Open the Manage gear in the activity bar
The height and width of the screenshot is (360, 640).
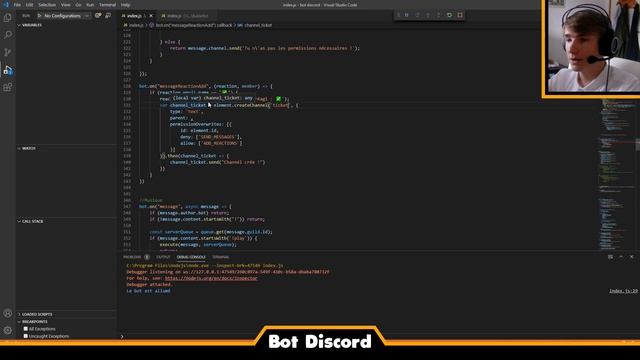7,330
